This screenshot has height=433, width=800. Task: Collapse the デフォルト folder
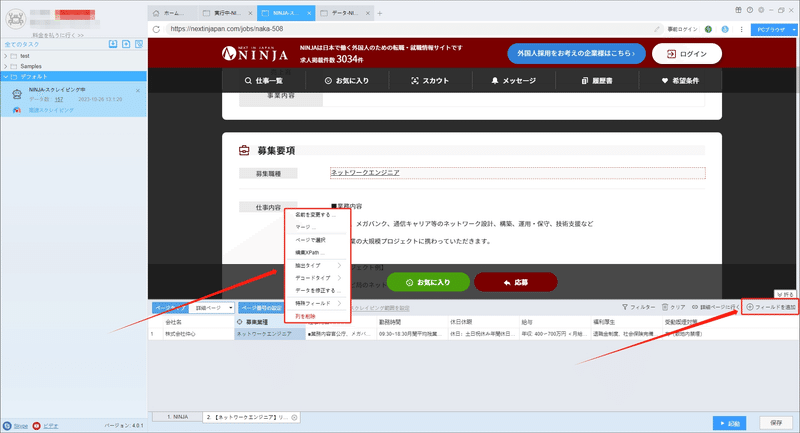tap(6, 77)
